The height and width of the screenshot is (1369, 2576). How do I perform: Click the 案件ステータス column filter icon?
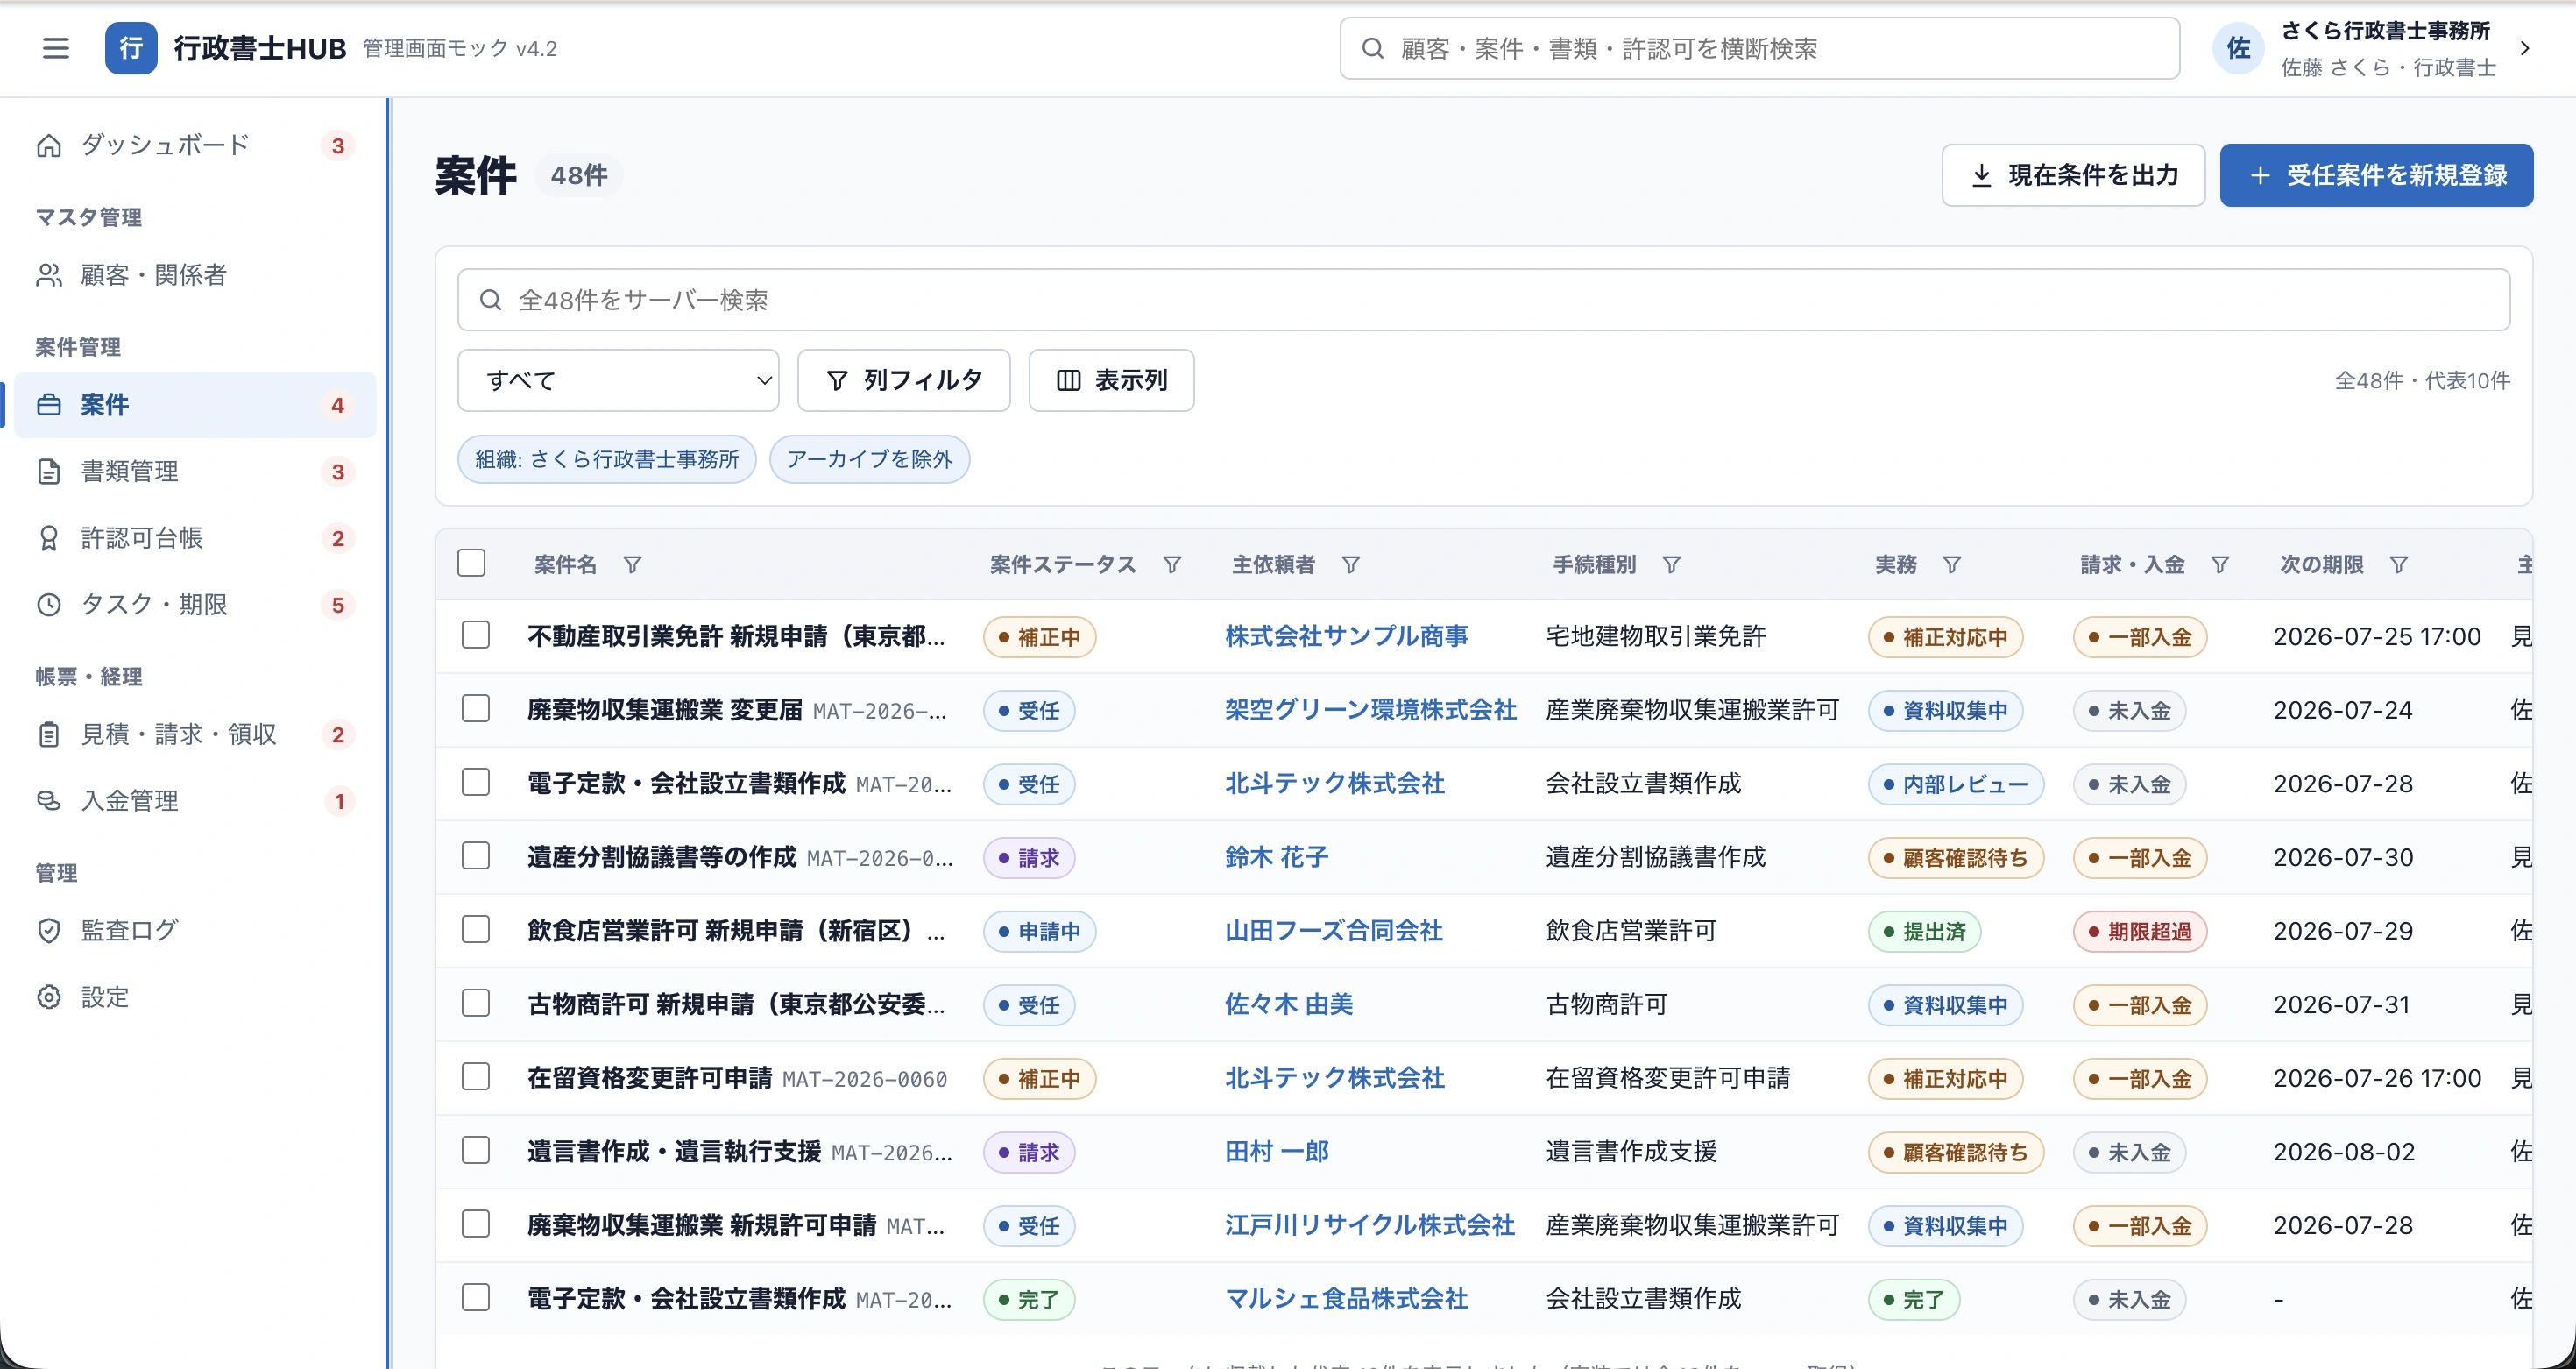1172,565
